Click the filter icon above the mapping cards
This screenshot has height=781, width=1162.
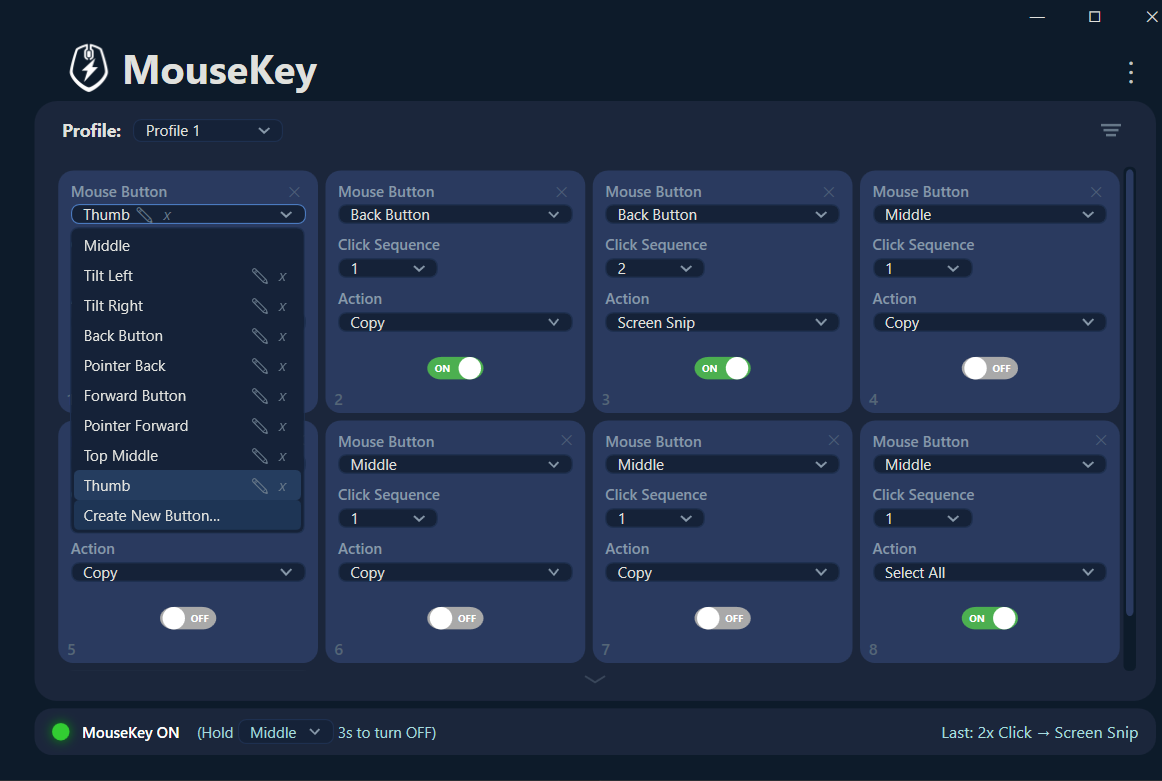[x=1110, y=130]
